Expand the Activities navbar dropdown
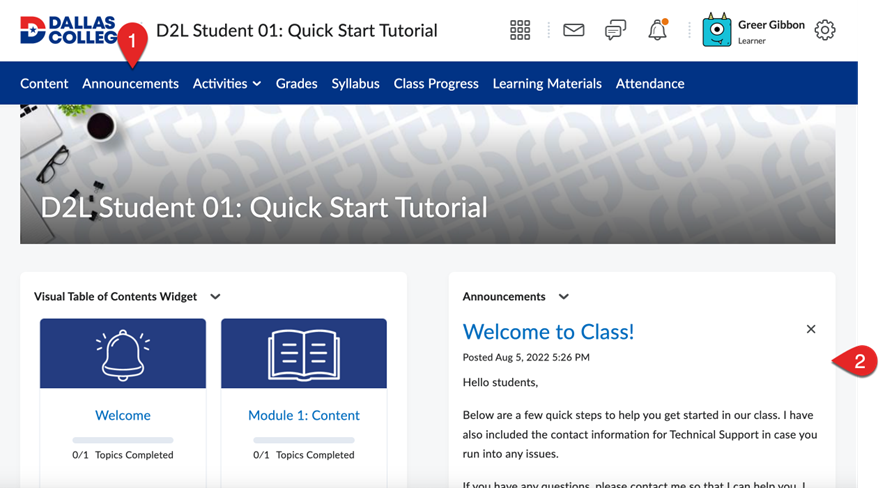 227,83
